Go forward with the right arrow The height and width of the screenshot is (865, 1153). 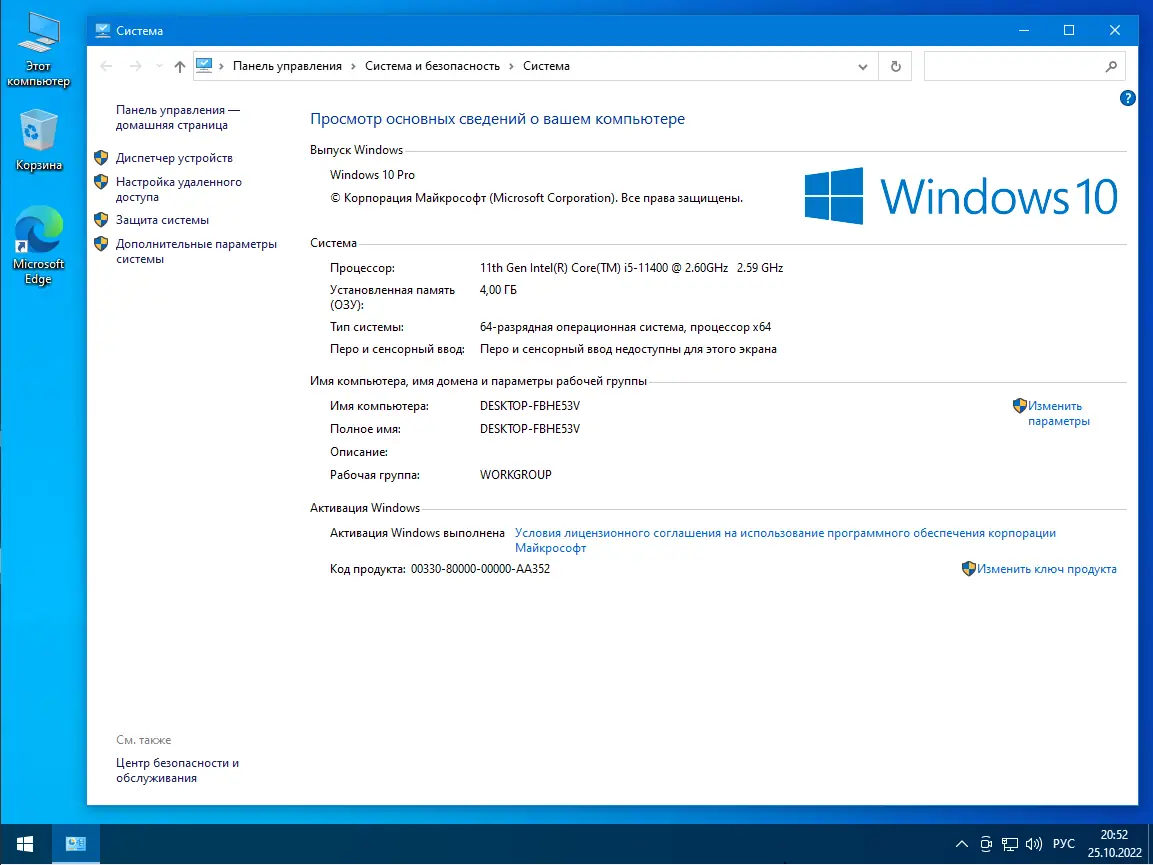click(135, 66)
